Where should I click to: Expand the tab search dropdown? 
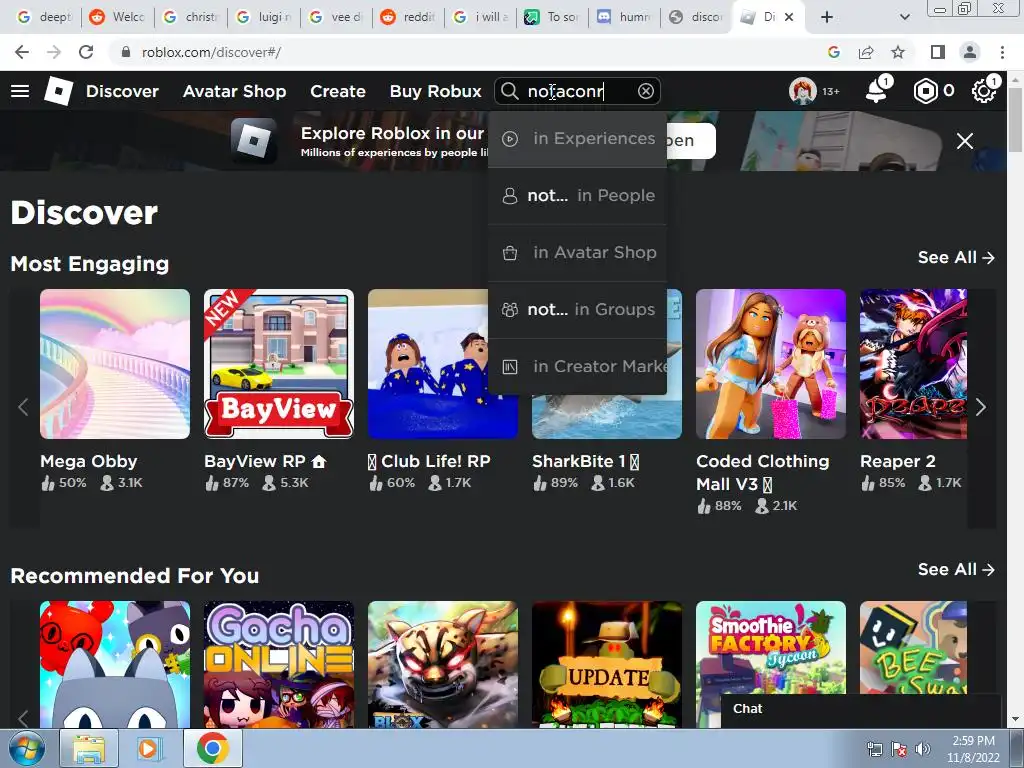[904, 17]
